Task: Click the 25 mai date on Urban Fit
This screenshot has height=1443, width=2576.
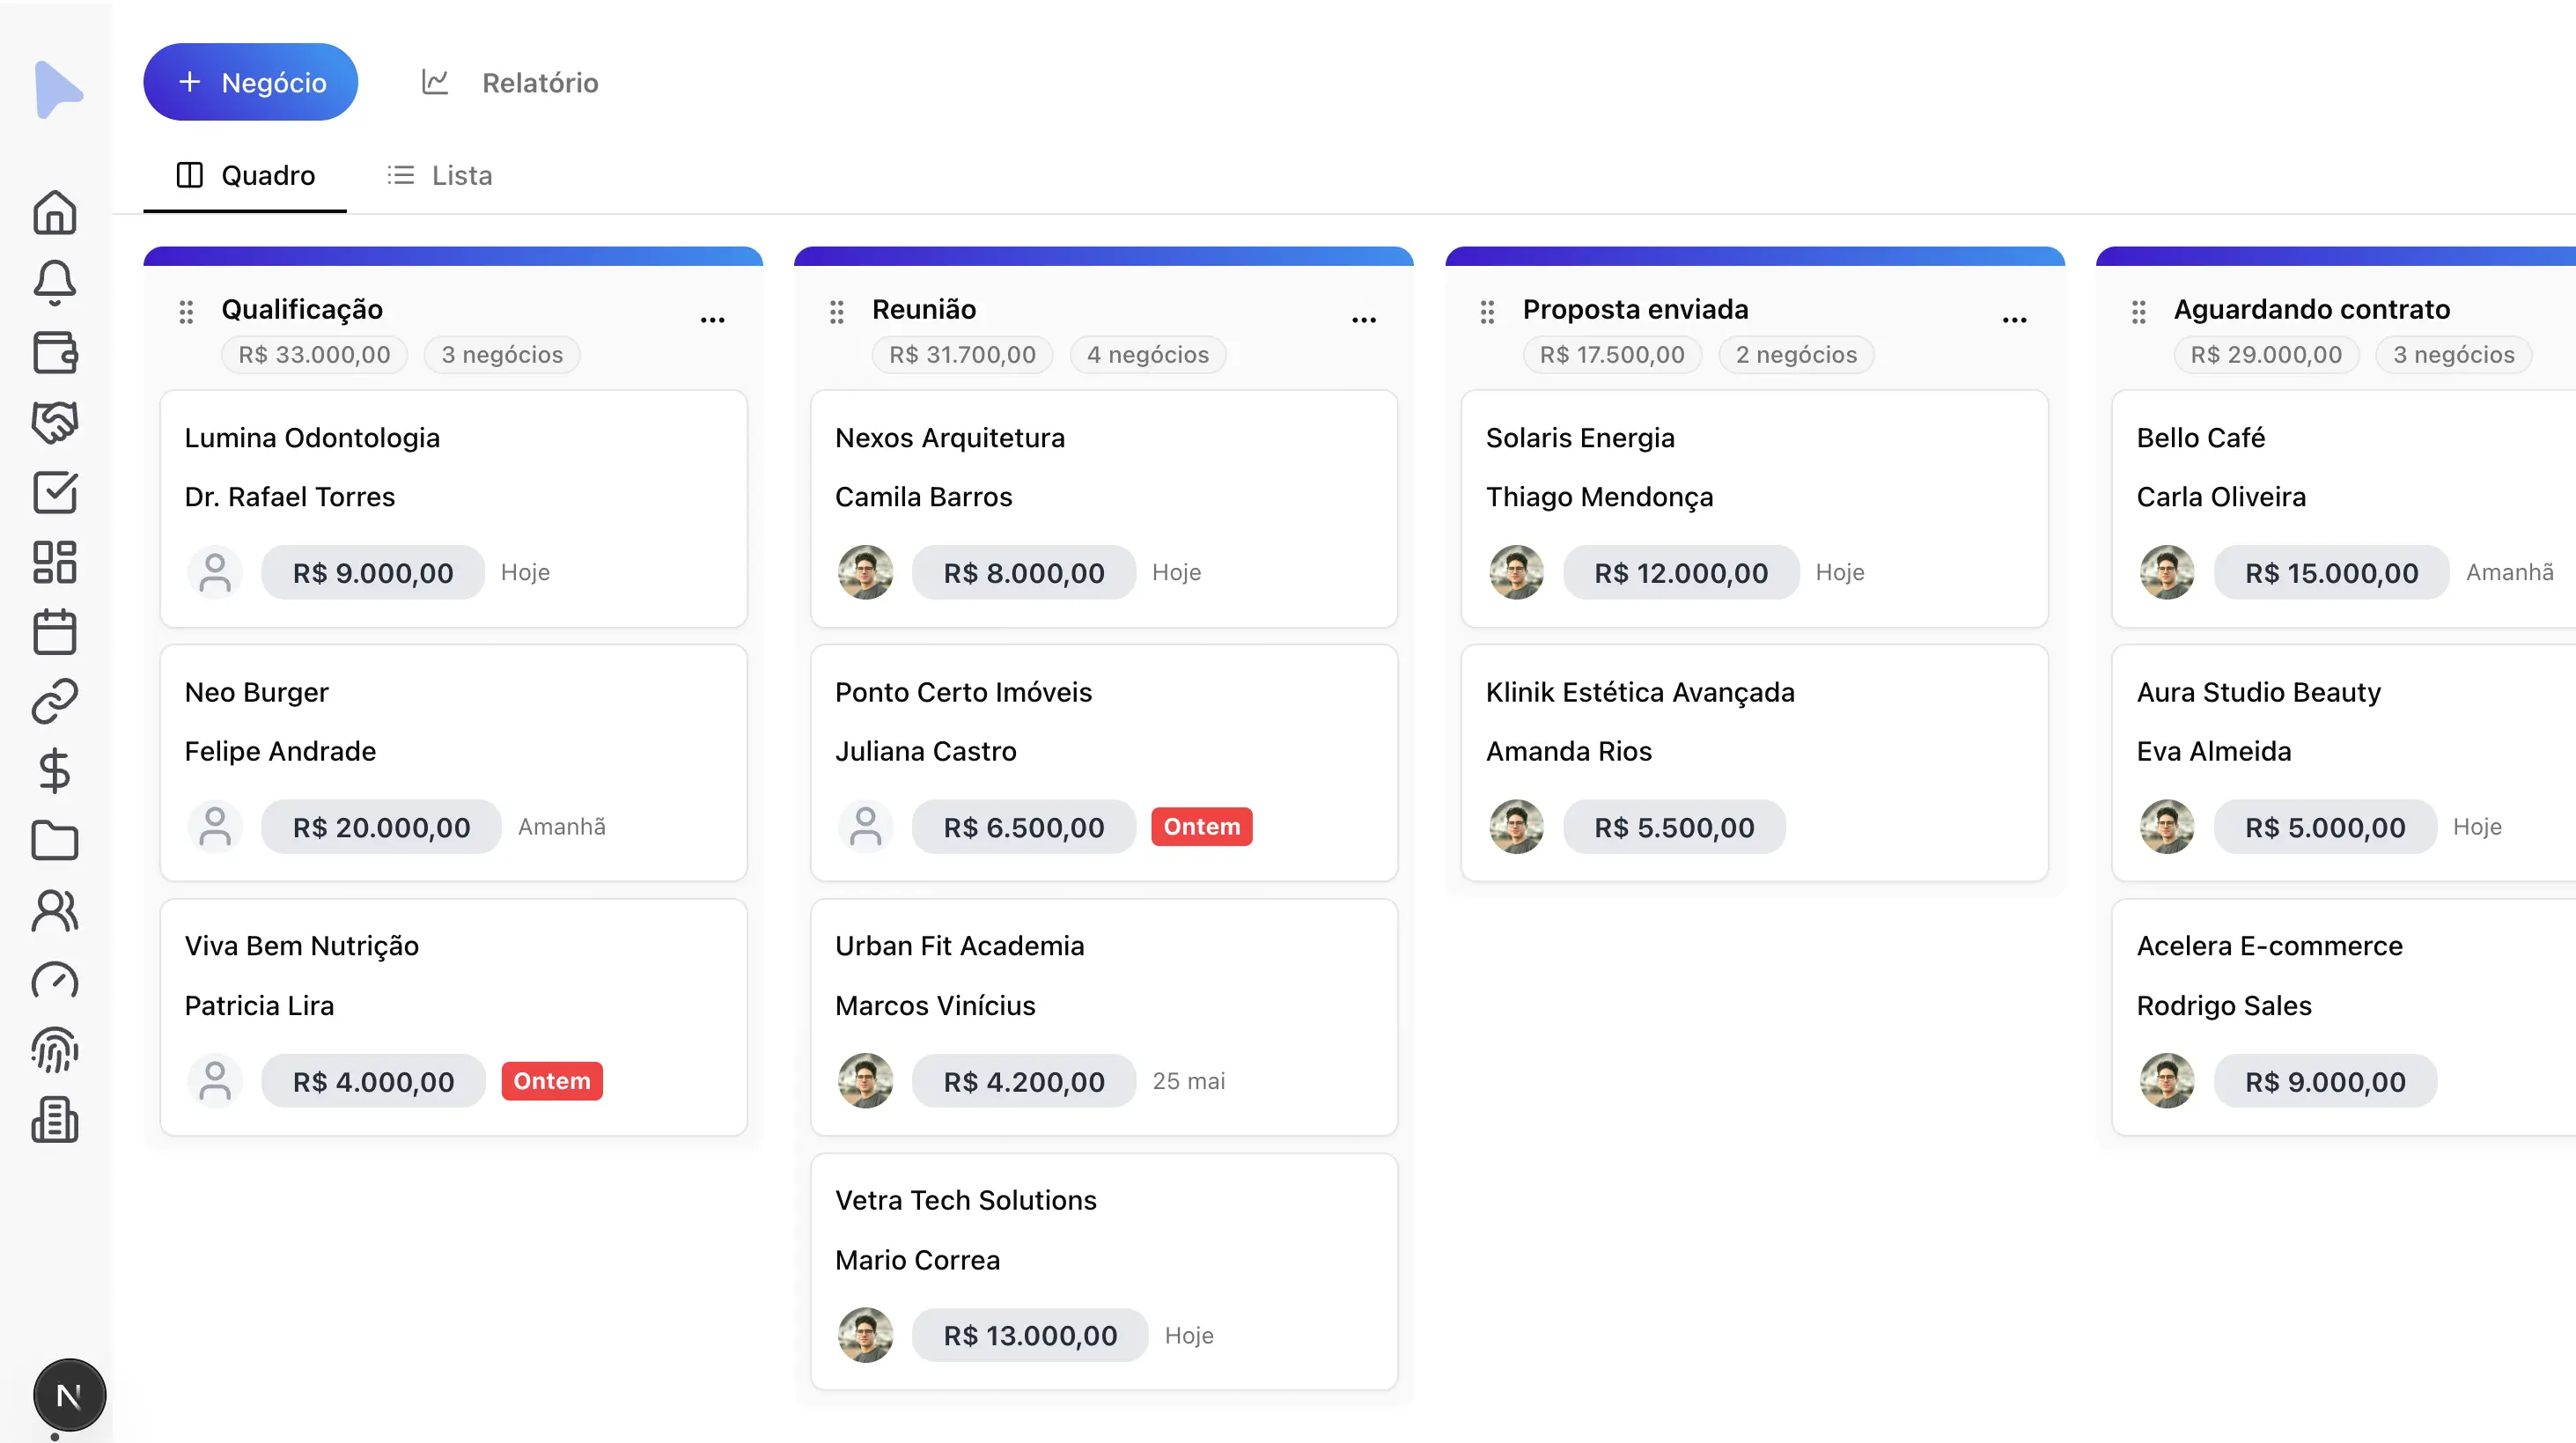Action: coord(1189,1081)
